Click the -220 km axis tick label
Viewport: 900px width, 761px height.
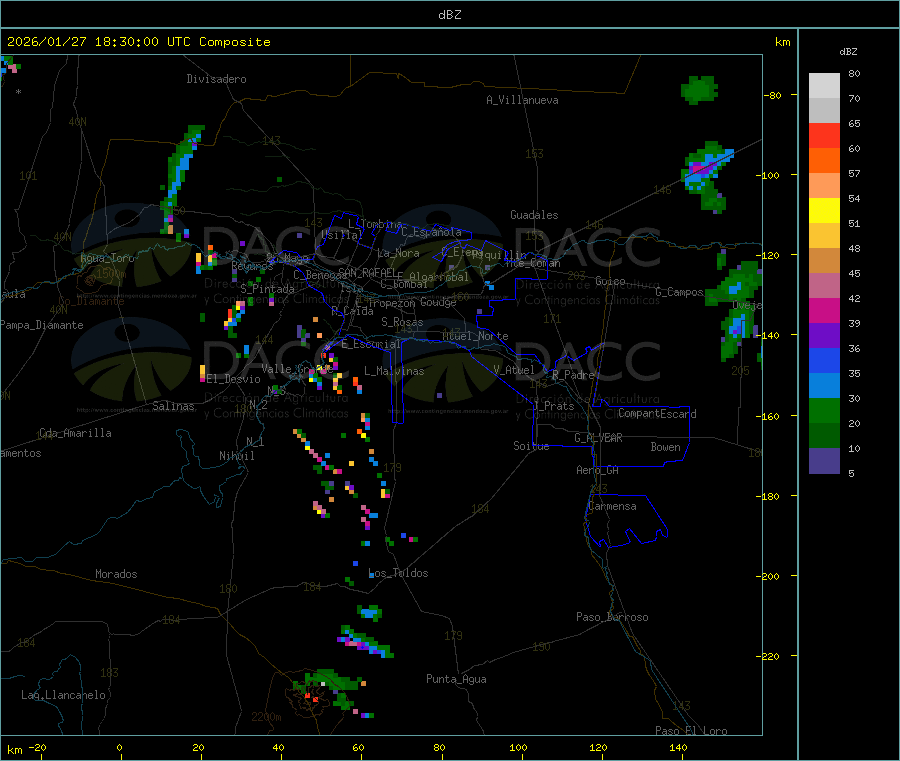click(770, 657)
